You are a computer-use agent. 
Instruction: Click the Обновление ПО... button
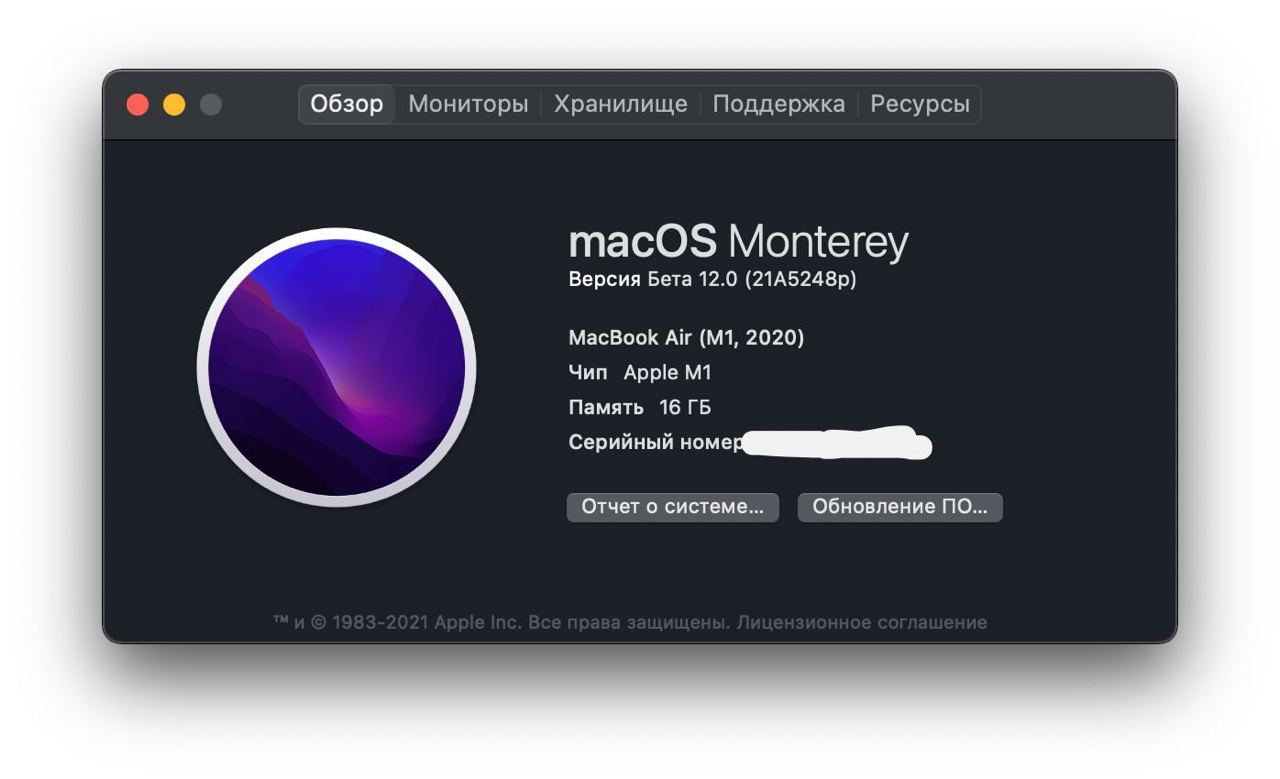tap(900, 507)
